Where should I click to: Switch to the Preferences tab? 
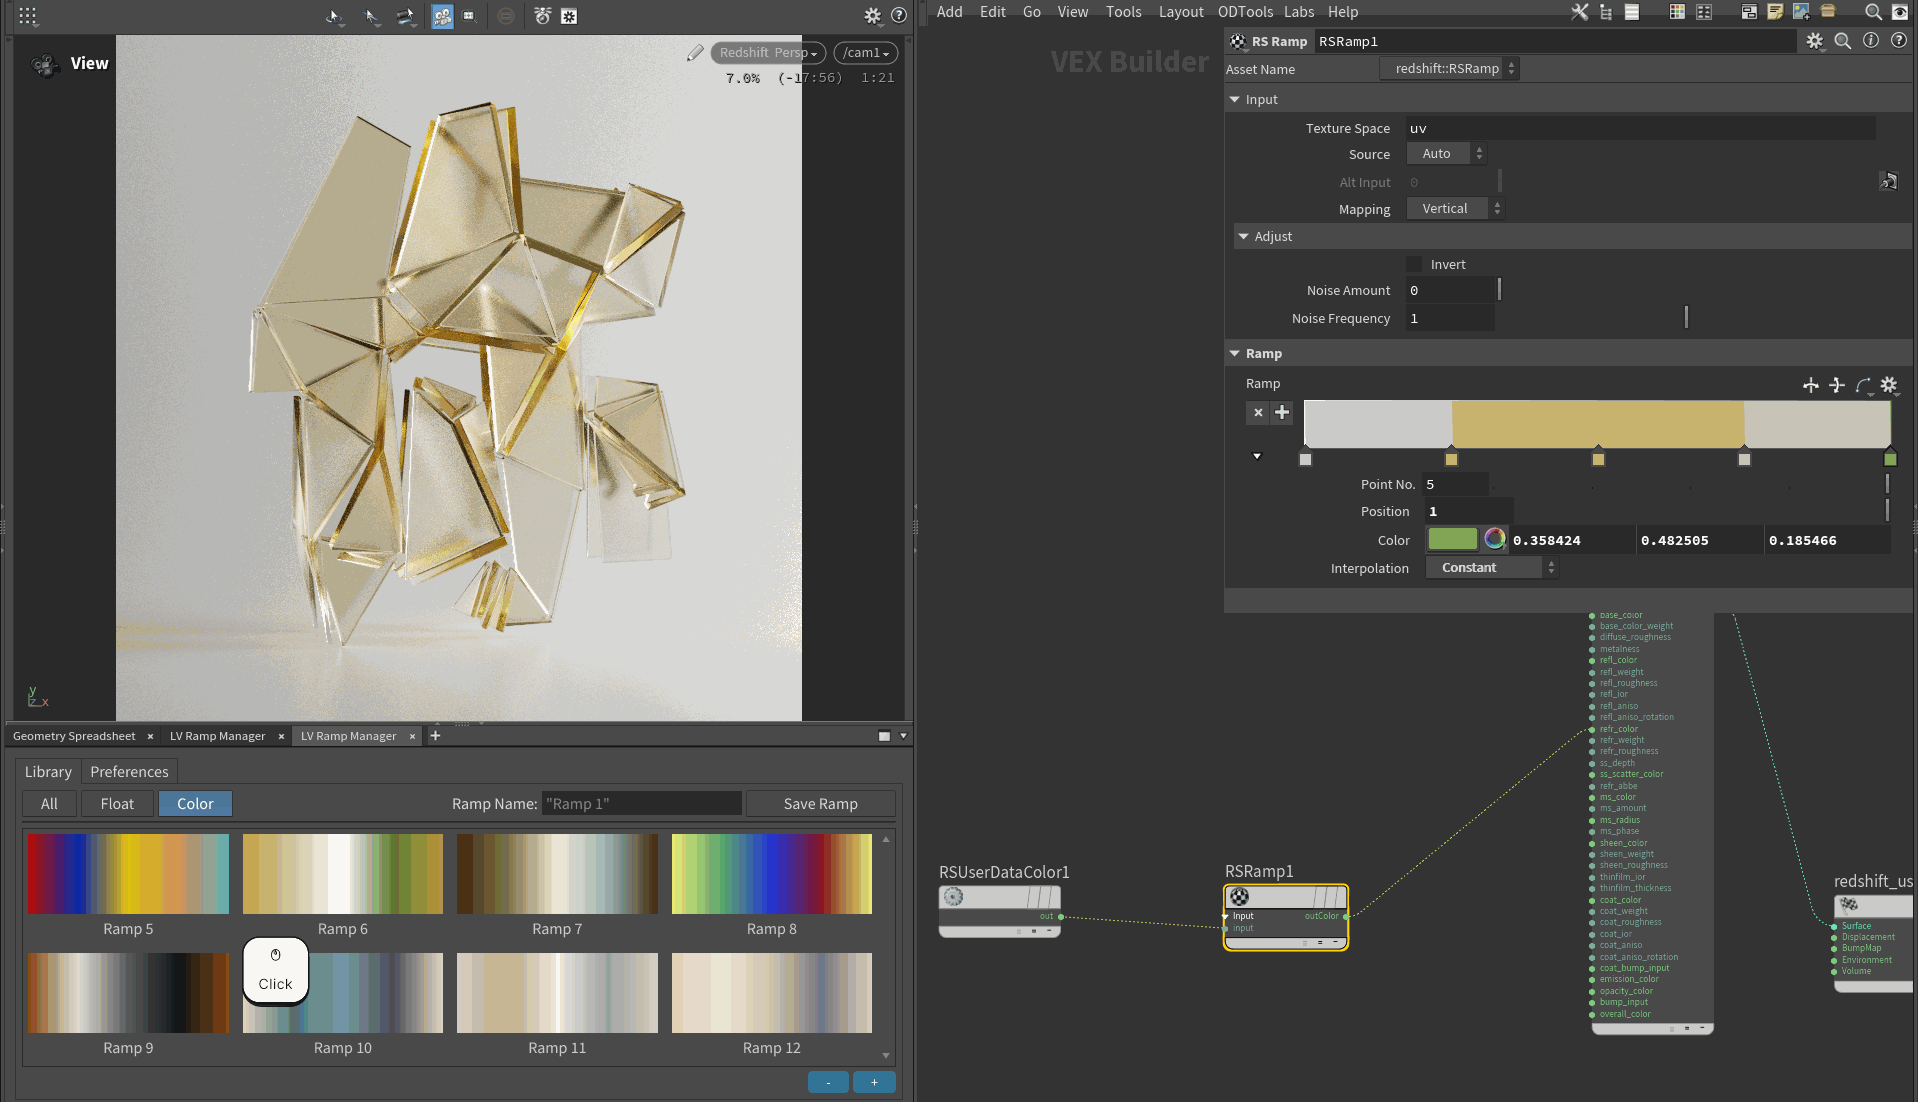[x=129, y=772]
